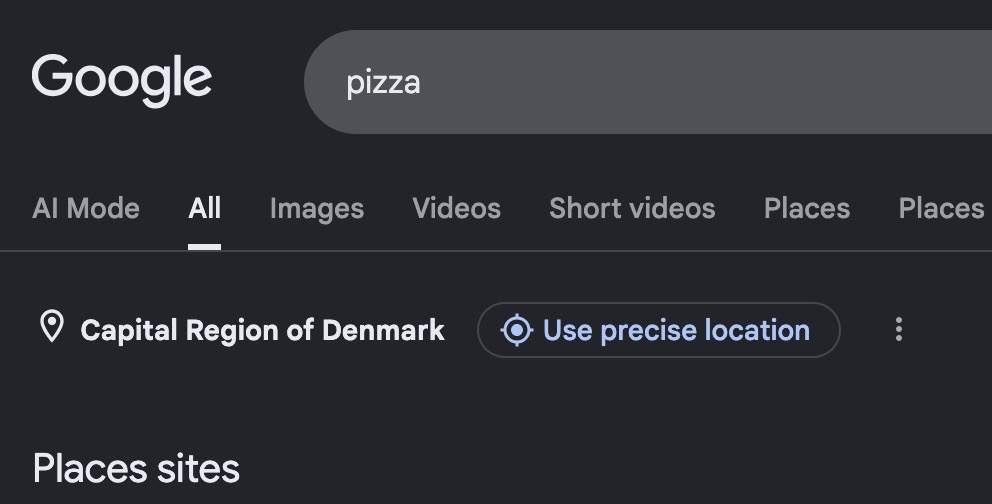Click the Places sites heading
This screenshot has width=992, height=504.
point(136,469)
